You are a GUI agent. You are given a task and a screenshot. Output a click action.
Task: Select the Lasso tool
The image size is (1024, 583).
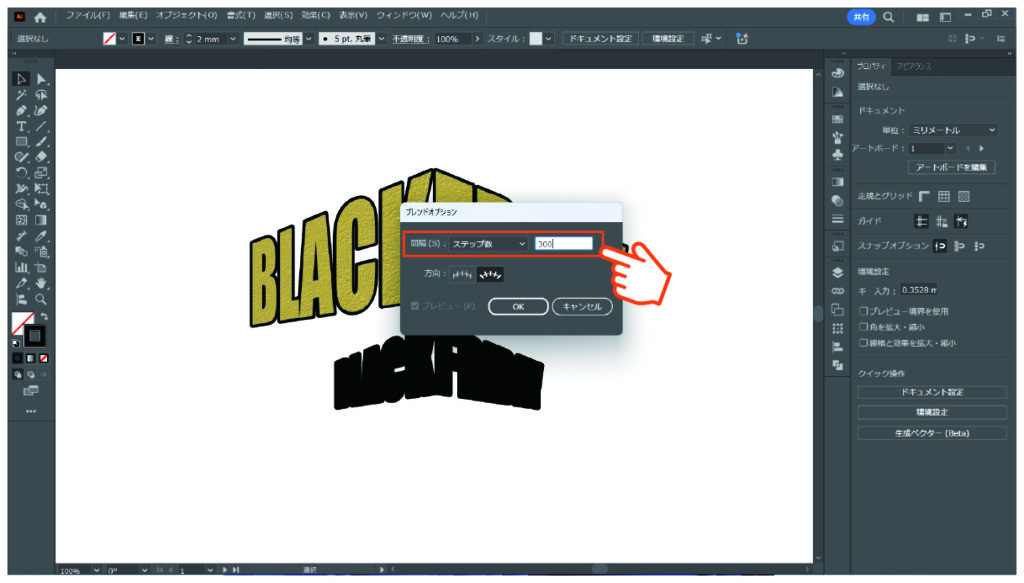(41, 95)
